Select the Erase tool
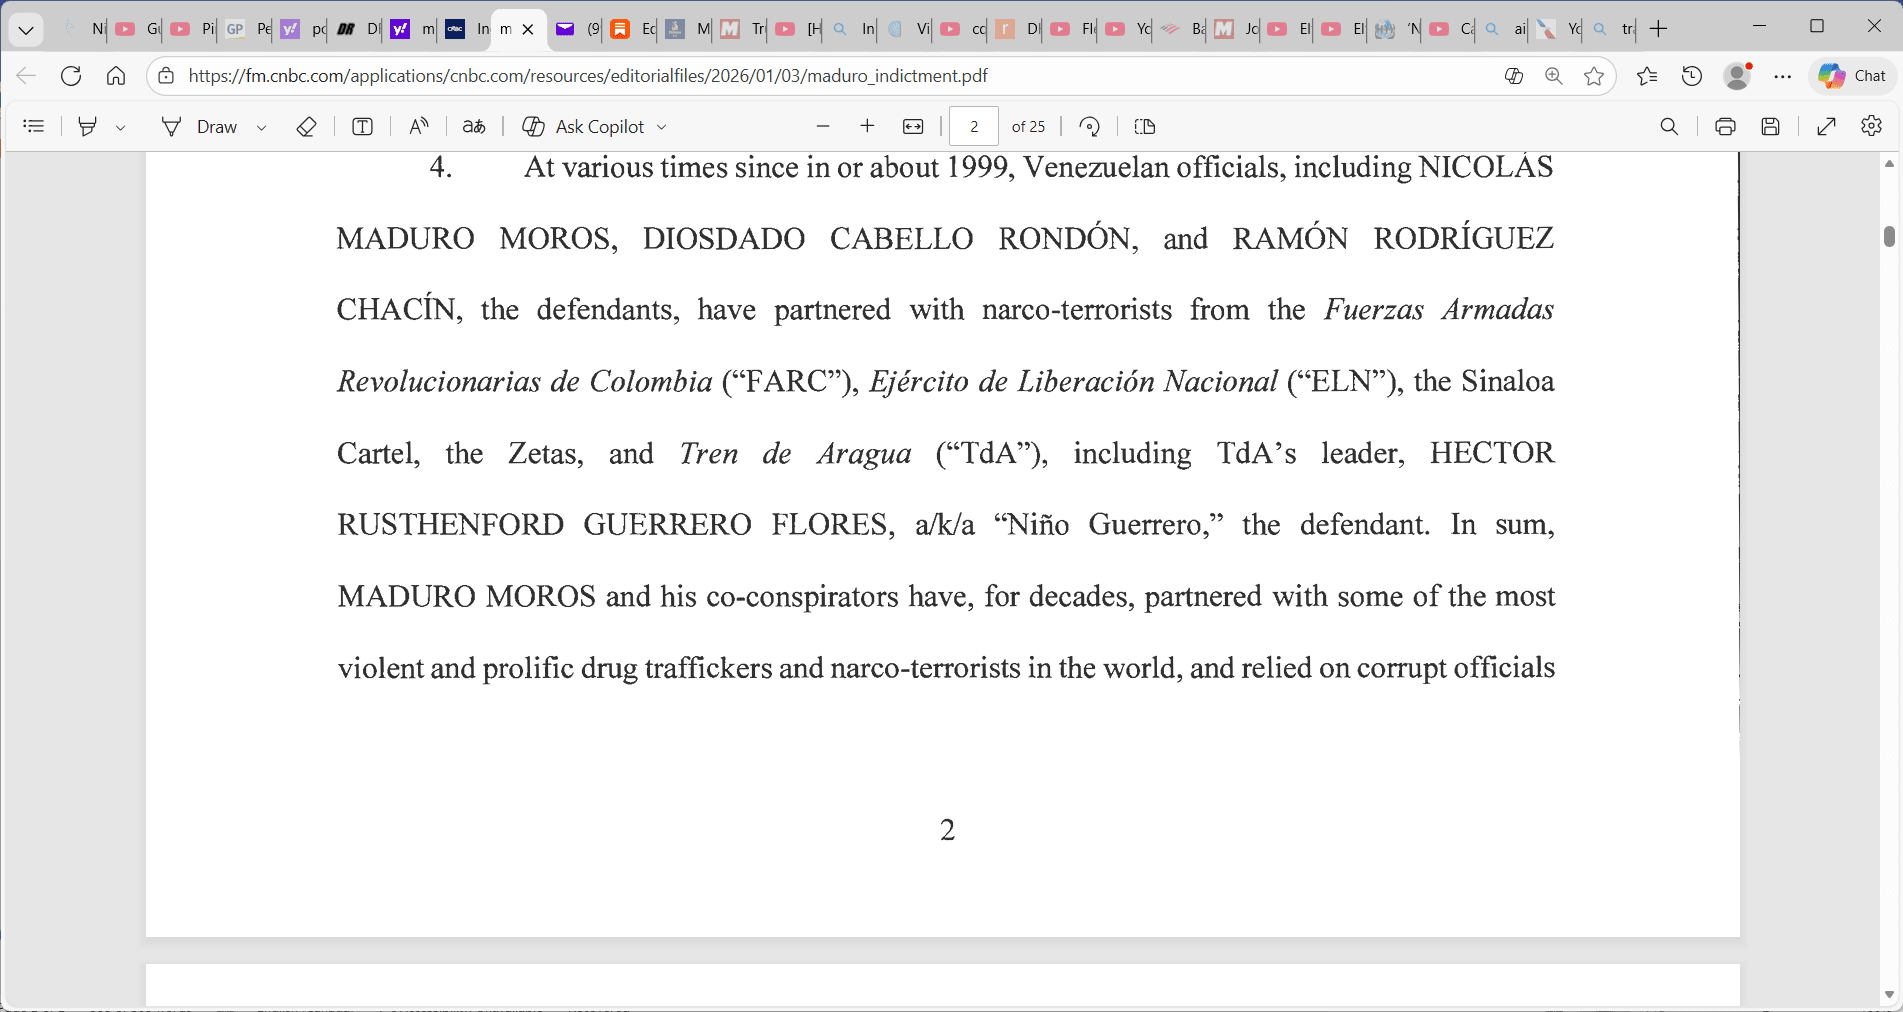This screenshot has width=1903, height=1012. click(307, 126)
